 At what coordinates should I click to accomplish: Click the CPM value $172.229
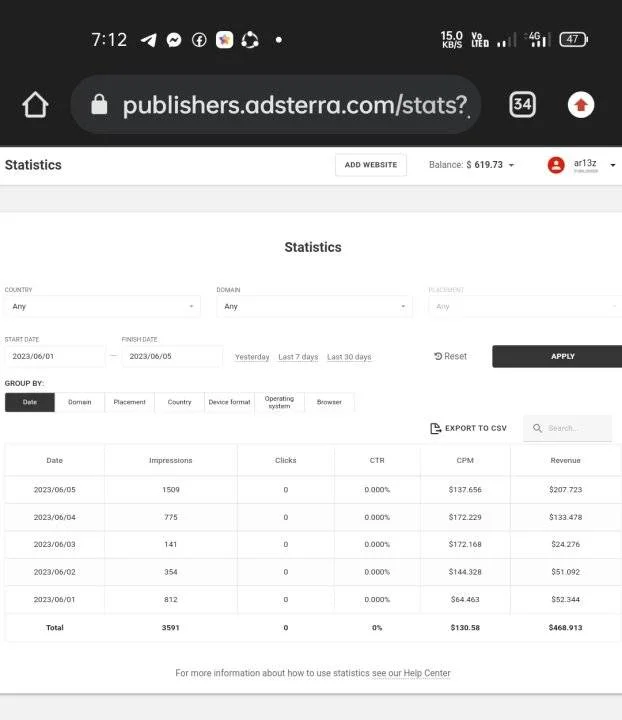tap(465, 517)
